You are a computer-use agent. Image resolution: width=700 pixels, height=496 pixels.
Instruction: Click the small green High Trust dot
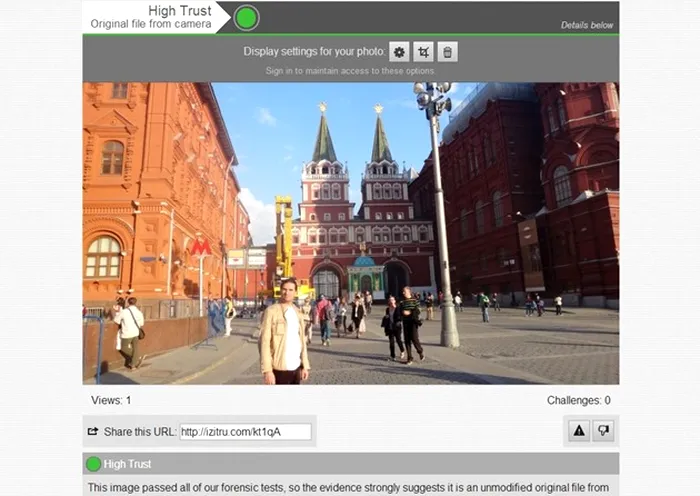[93, 464]
